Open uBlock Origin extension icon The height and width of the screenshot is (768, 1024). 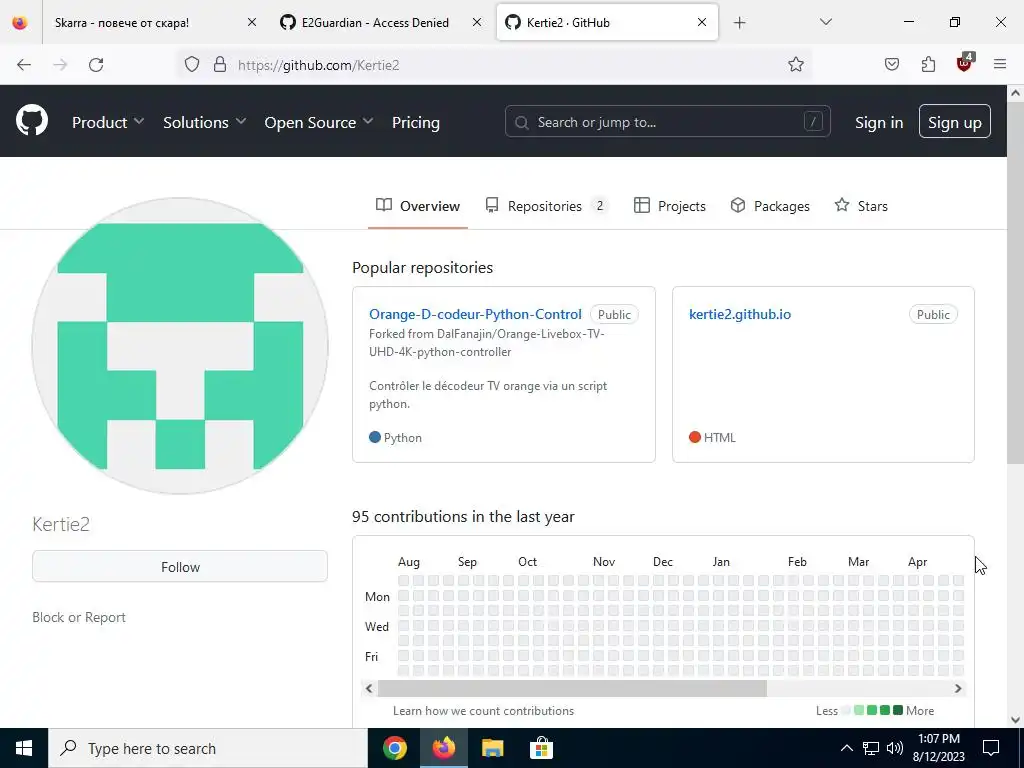(x=965, y=63)
